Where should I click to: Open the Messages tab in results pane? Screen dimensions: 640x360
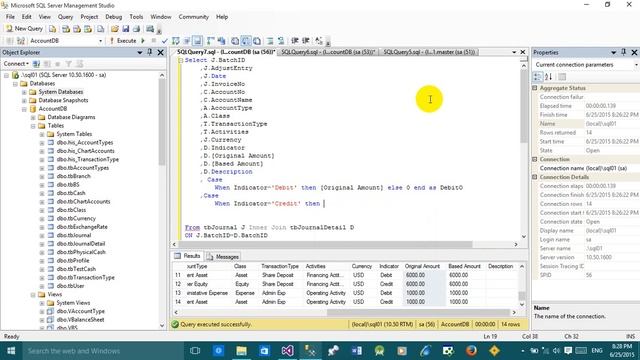point(223,257)
